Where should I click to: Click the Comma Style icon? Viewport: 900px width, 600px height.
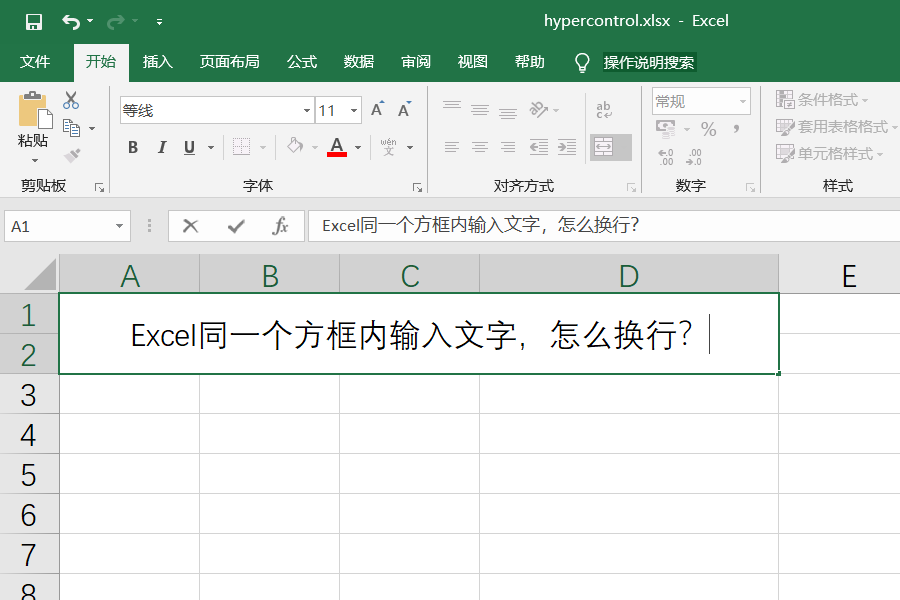[x=736, y=129]
